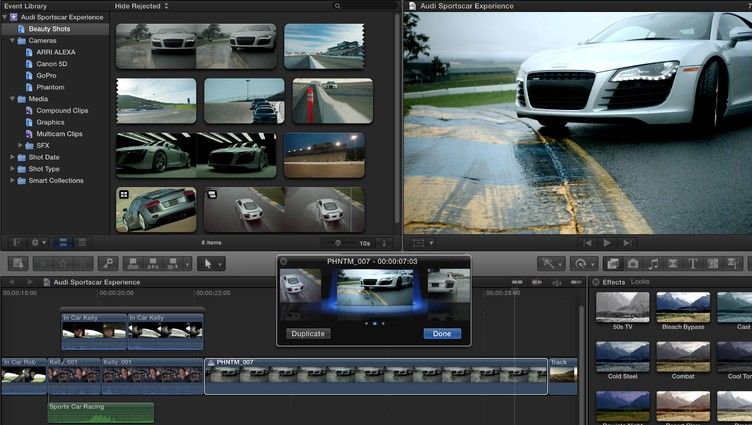
Task: Adjust the clip duration slider
Action: pyautogui.click(x=339, y=243)
